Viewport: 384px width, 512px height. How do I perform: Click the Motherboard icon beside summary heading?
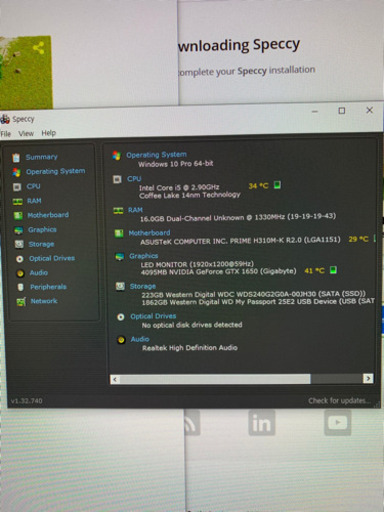click(x=119, y=233)
